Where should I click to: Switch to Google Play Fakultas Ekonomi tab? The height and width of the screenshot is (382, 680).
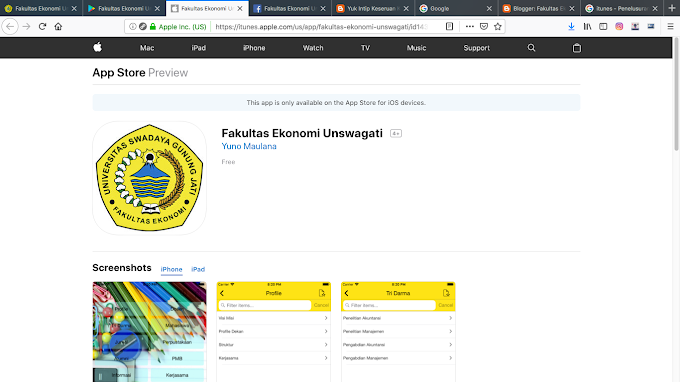(124, 8)
